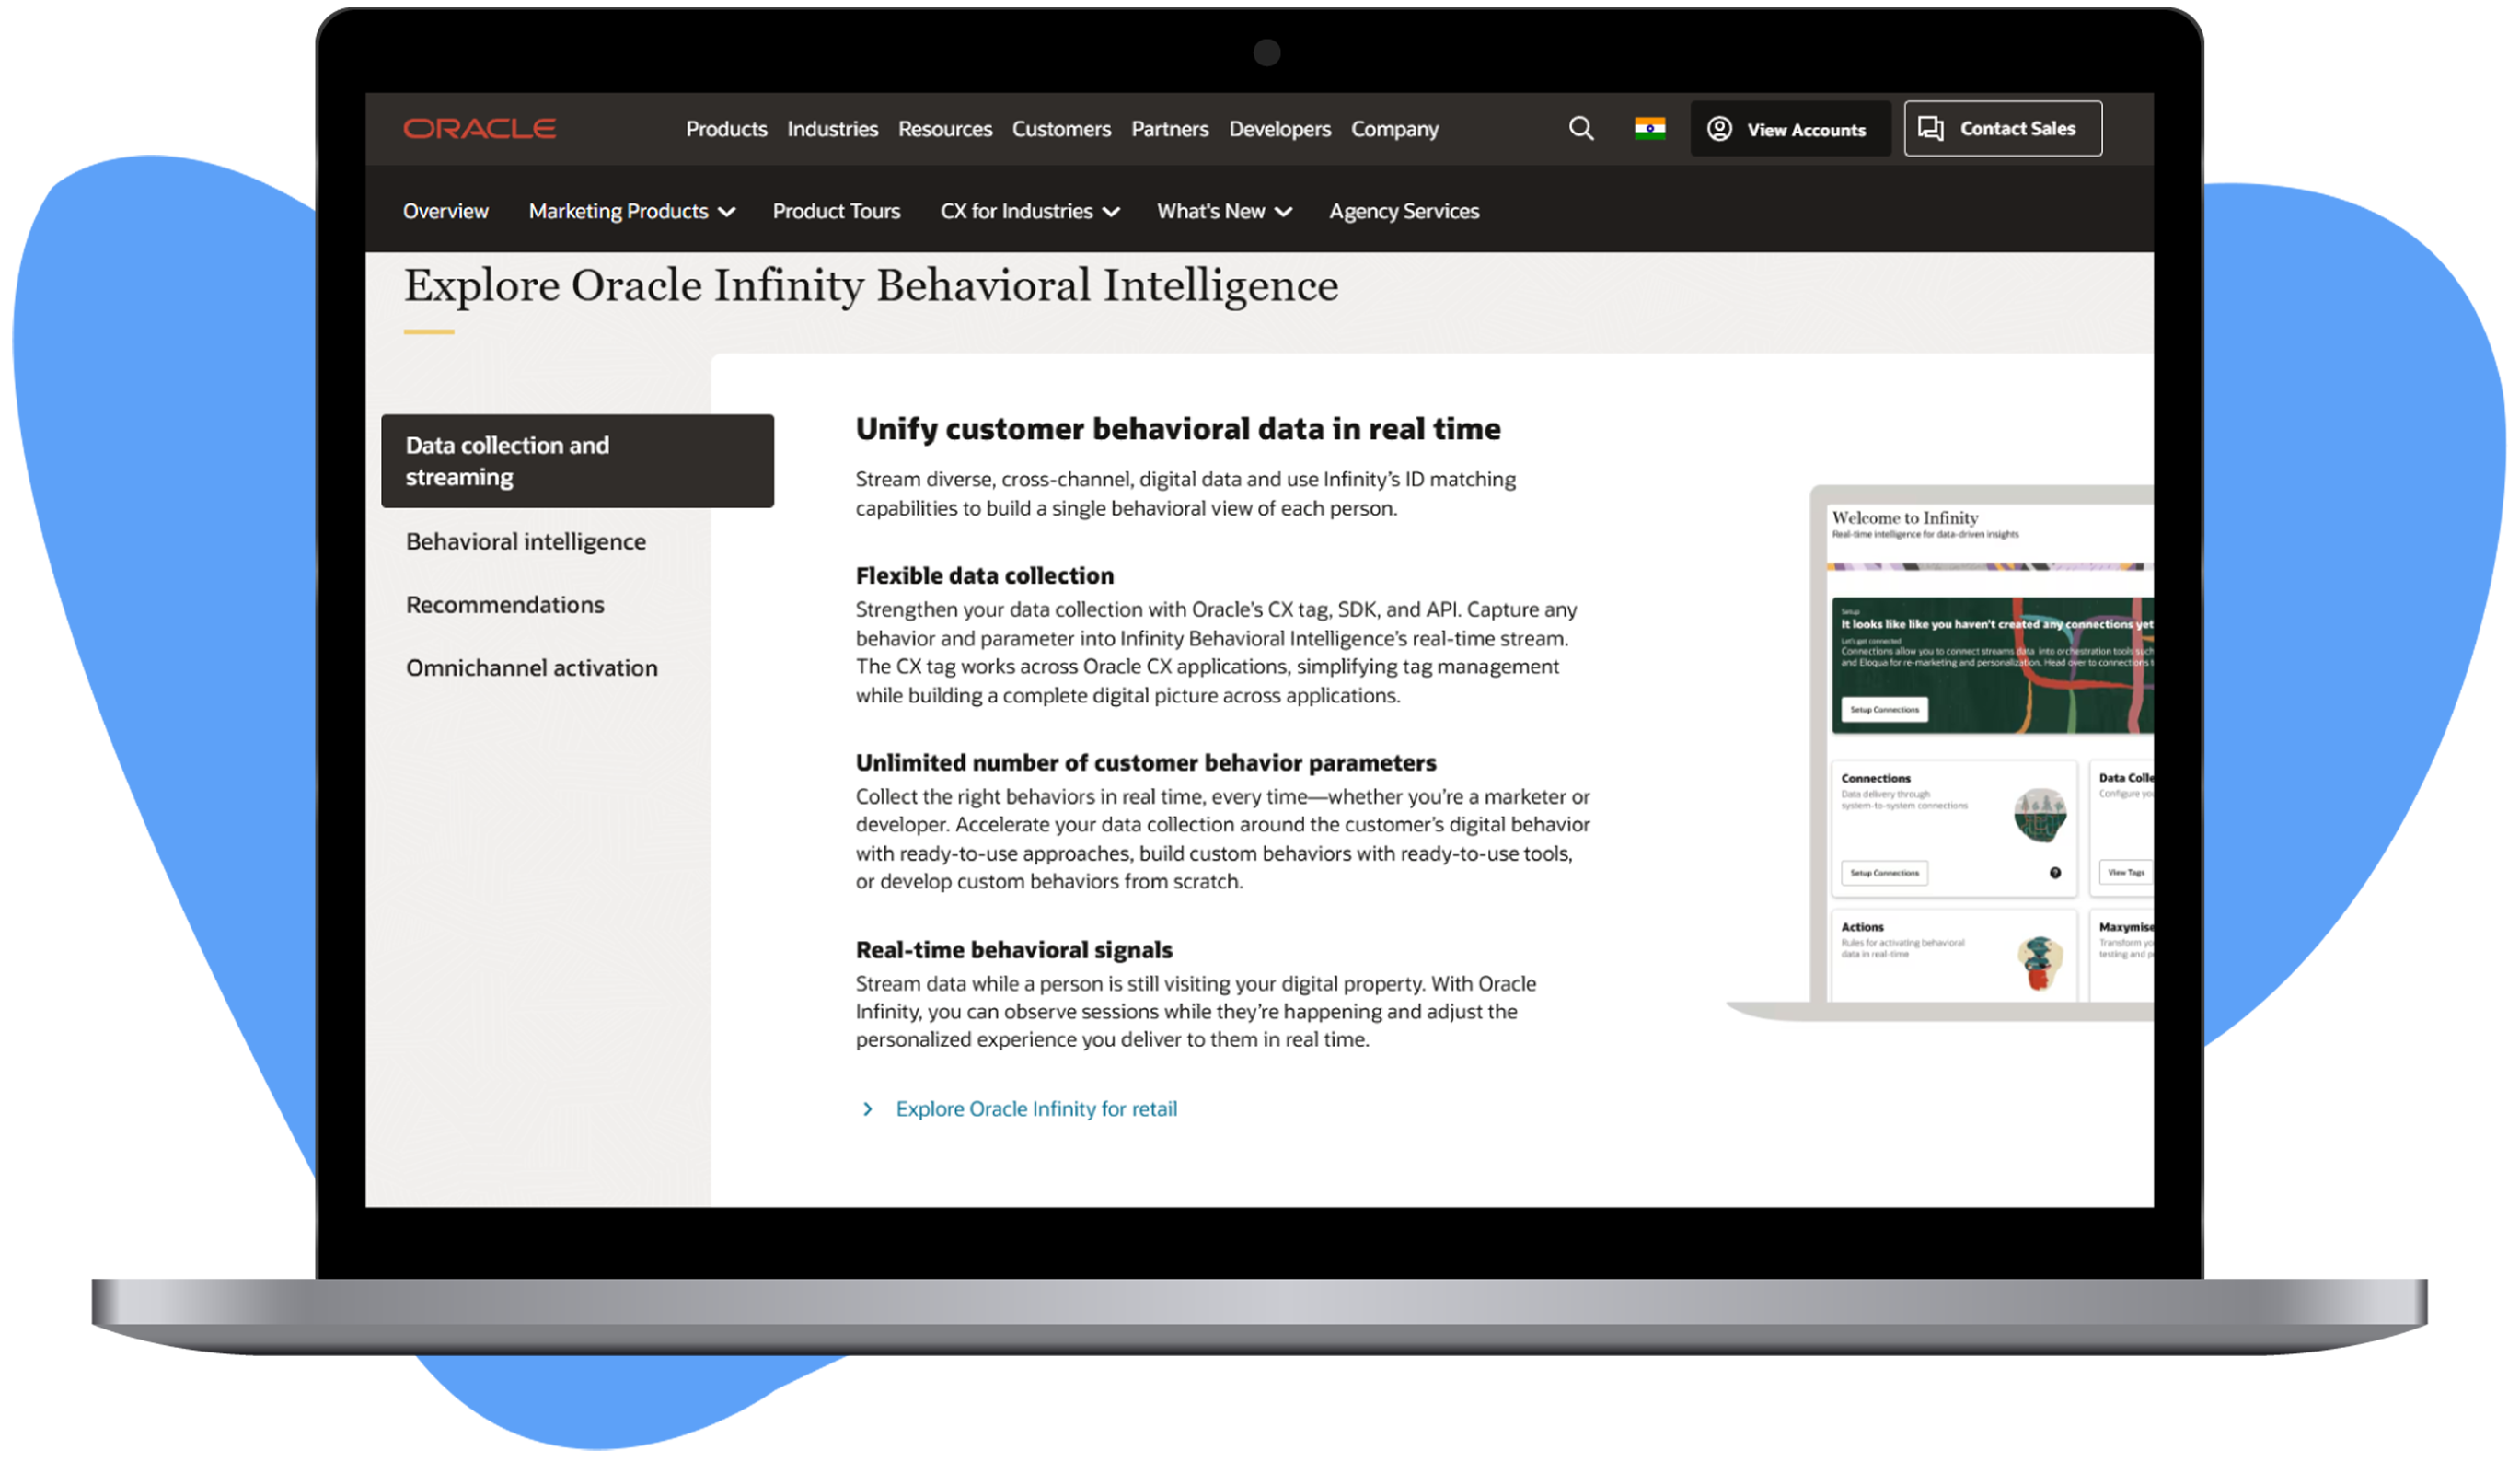Viewport: 2520px width, 1462px height.
Task: Click chevron beside Explore Oracle Infinity link
Action: (x=868, y=1109)
